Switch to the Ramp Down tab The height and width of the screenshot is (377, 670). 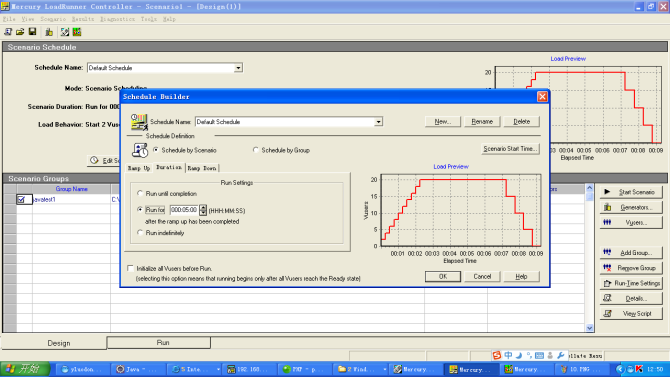pyautogui.click(x=202, y=168)
